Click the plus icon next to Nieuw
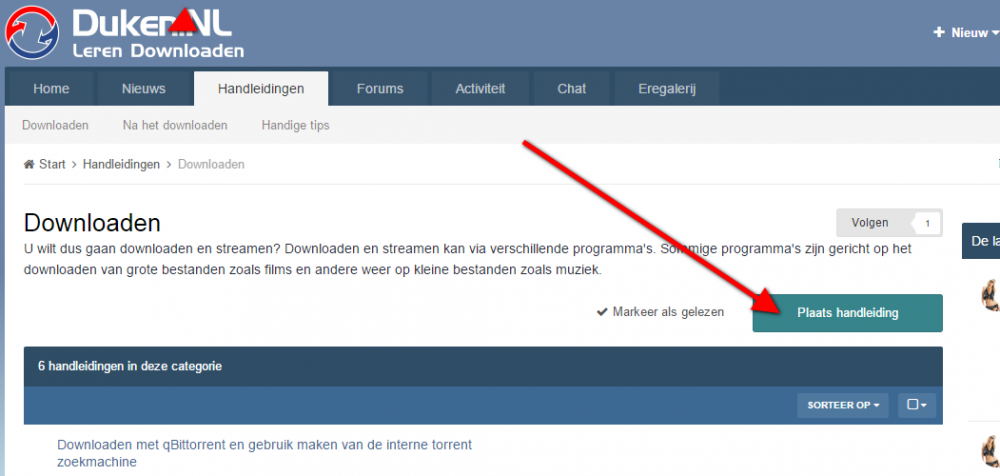 (x=938, y=33)
